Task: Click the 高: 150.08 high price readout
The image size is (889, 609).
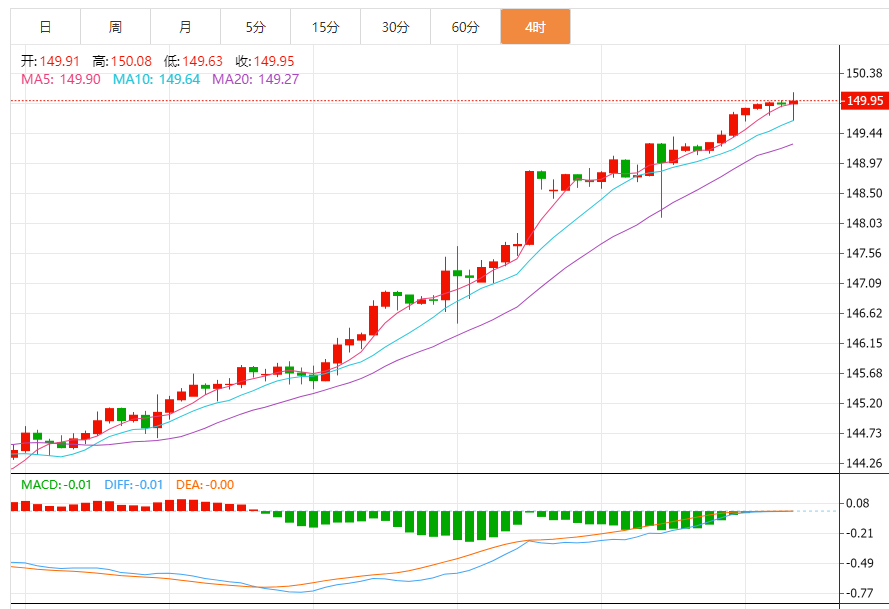Action: pos(122,61)
